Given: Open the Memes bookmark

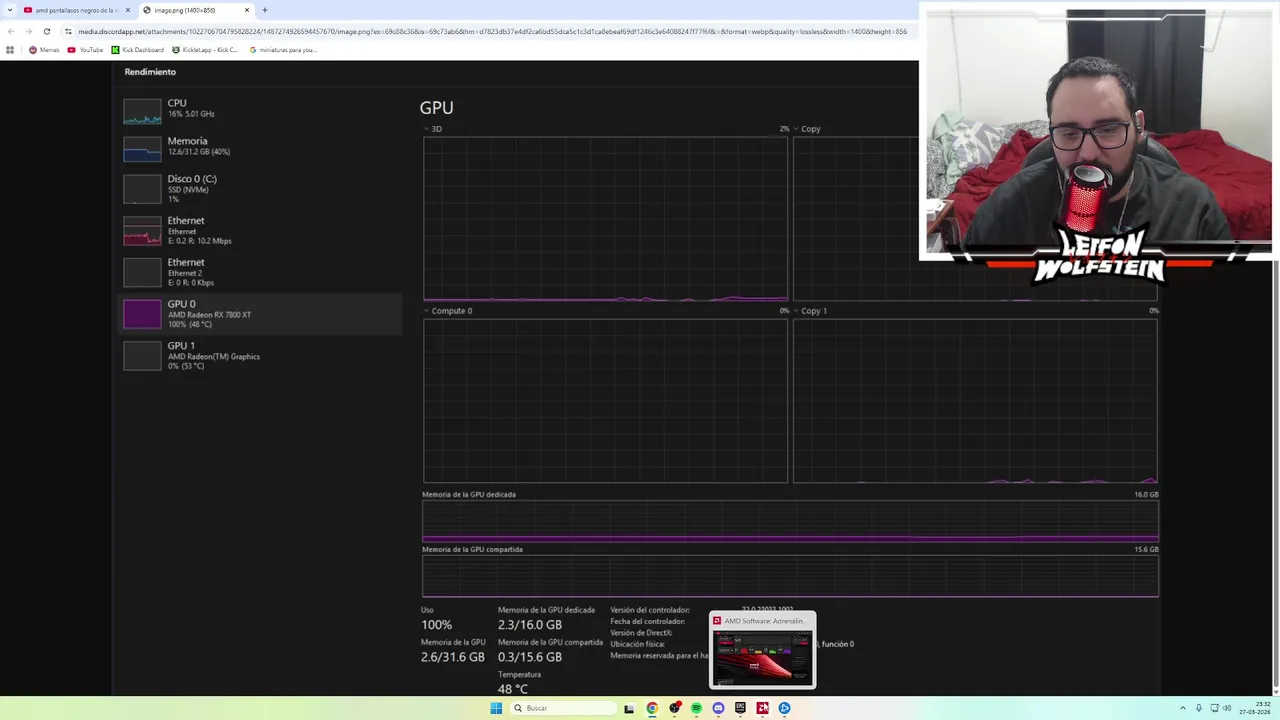Looking at the screenshot, I should (x=44, y=50).
